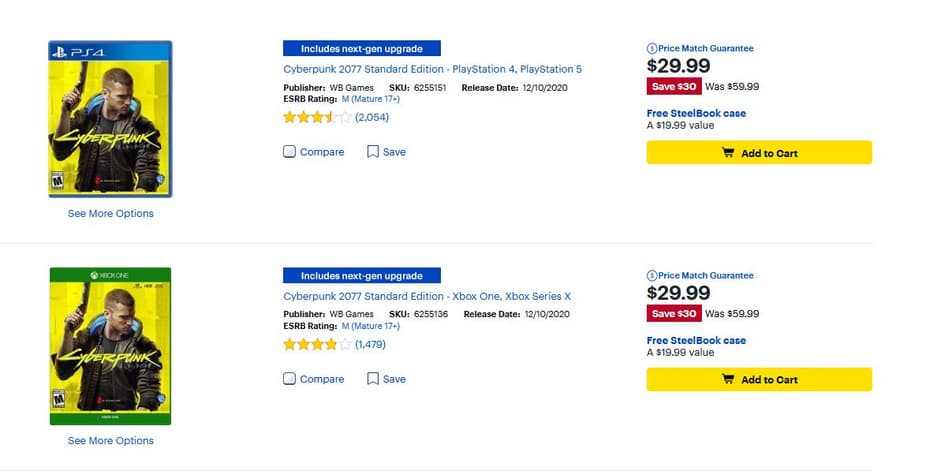Click Free SteelBook case offer, PlayStation listing
Image resolution: width=937 pixels, height=475 pixels.
tap(696, 113)
